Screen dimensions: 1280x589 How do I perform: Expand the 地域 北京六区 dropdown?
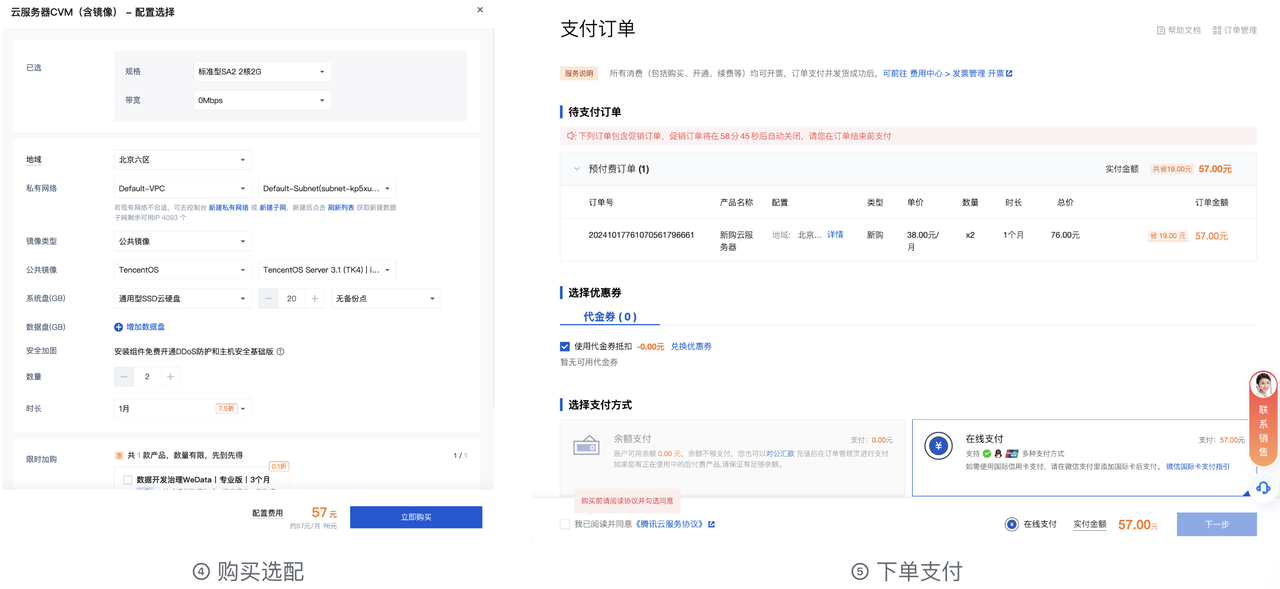(182, 160)
